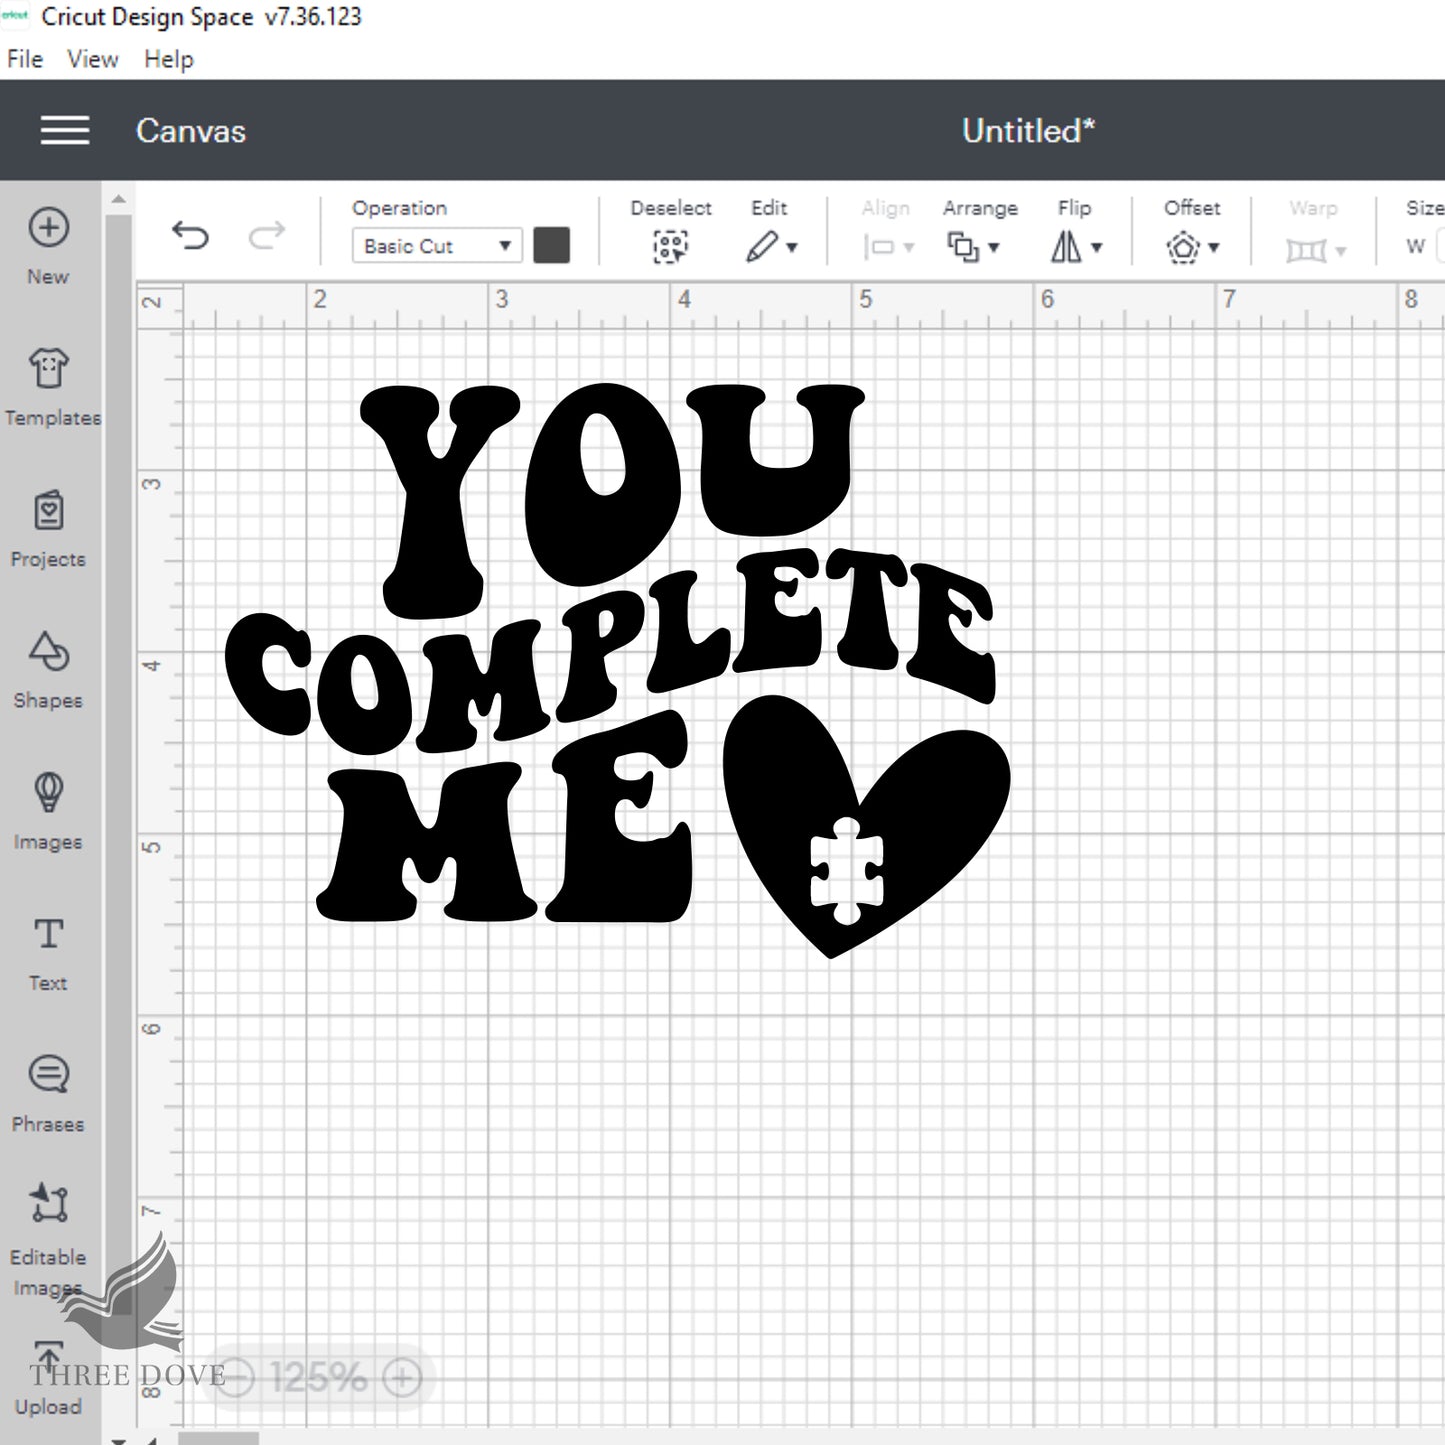Click the 125% zoom level
This screenshot has width=1445, height=1445.
tap(318, 1378)
